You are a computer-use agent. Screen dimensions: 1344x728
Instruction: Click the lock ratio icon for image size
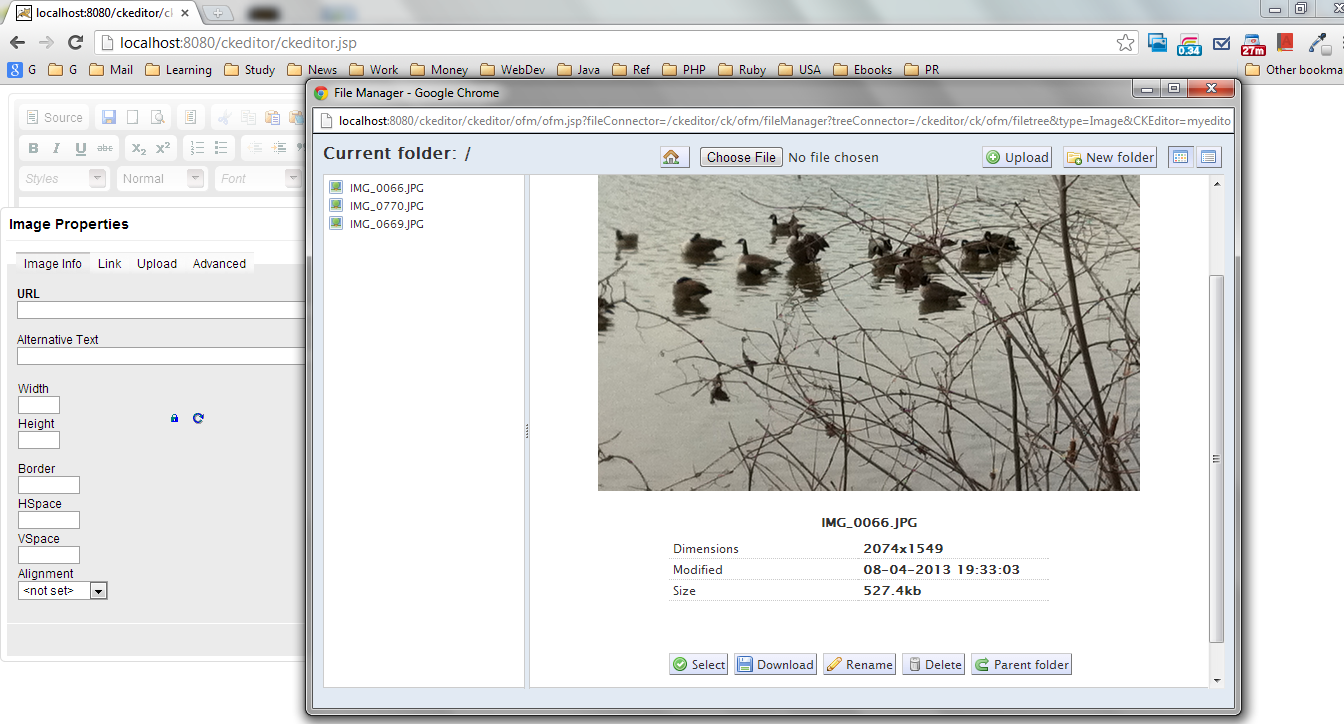174,418
